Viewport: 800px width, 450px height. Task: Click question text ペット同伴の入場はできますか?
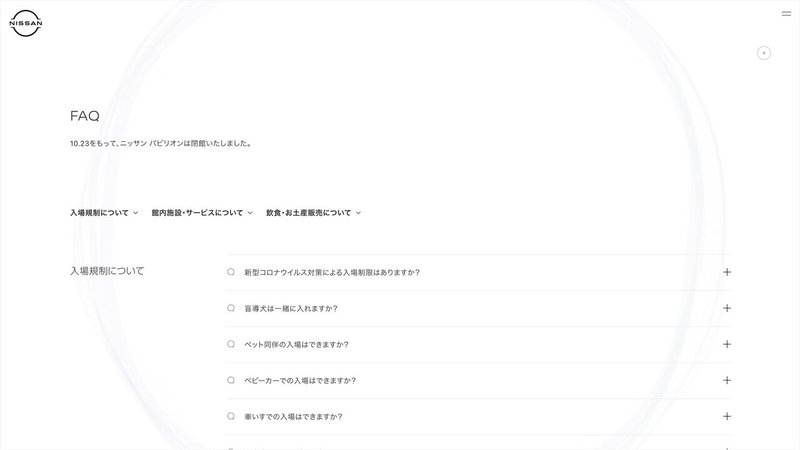point(296,344)
